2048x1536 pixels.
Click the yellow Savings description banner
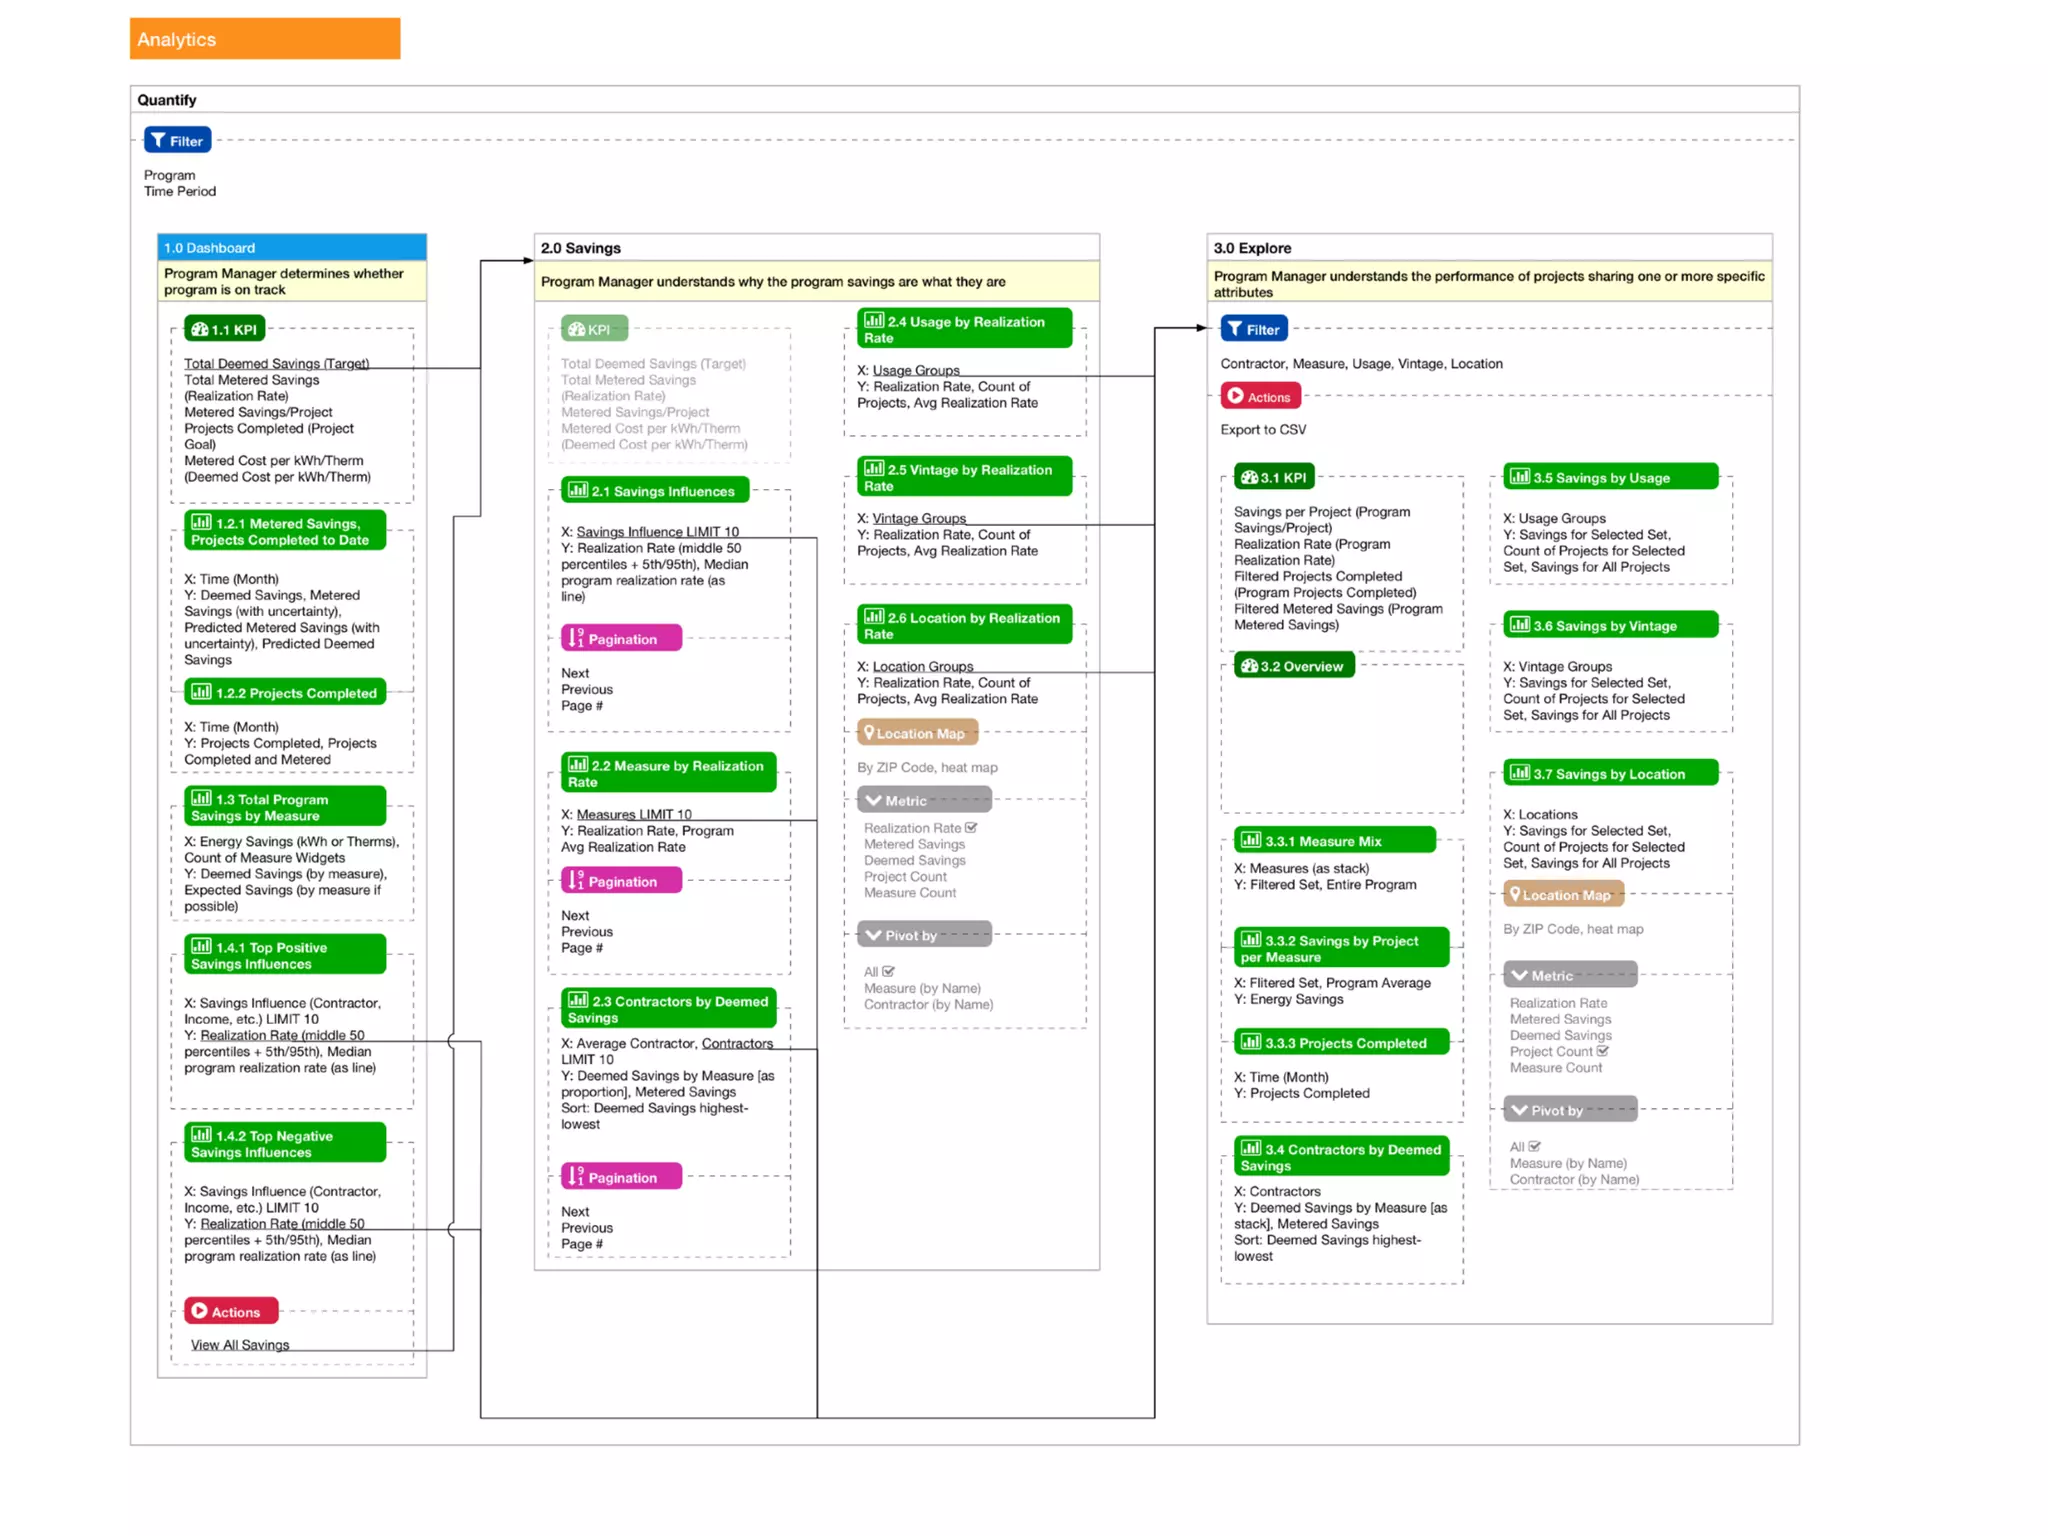pyautogui.click(x=816, y=282)
